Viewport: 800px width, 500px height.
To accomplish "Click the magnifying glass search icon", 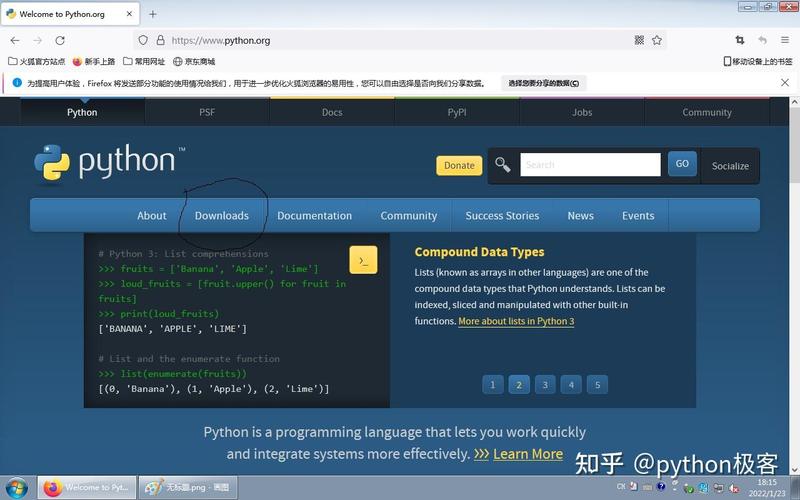I will point(503,165).
